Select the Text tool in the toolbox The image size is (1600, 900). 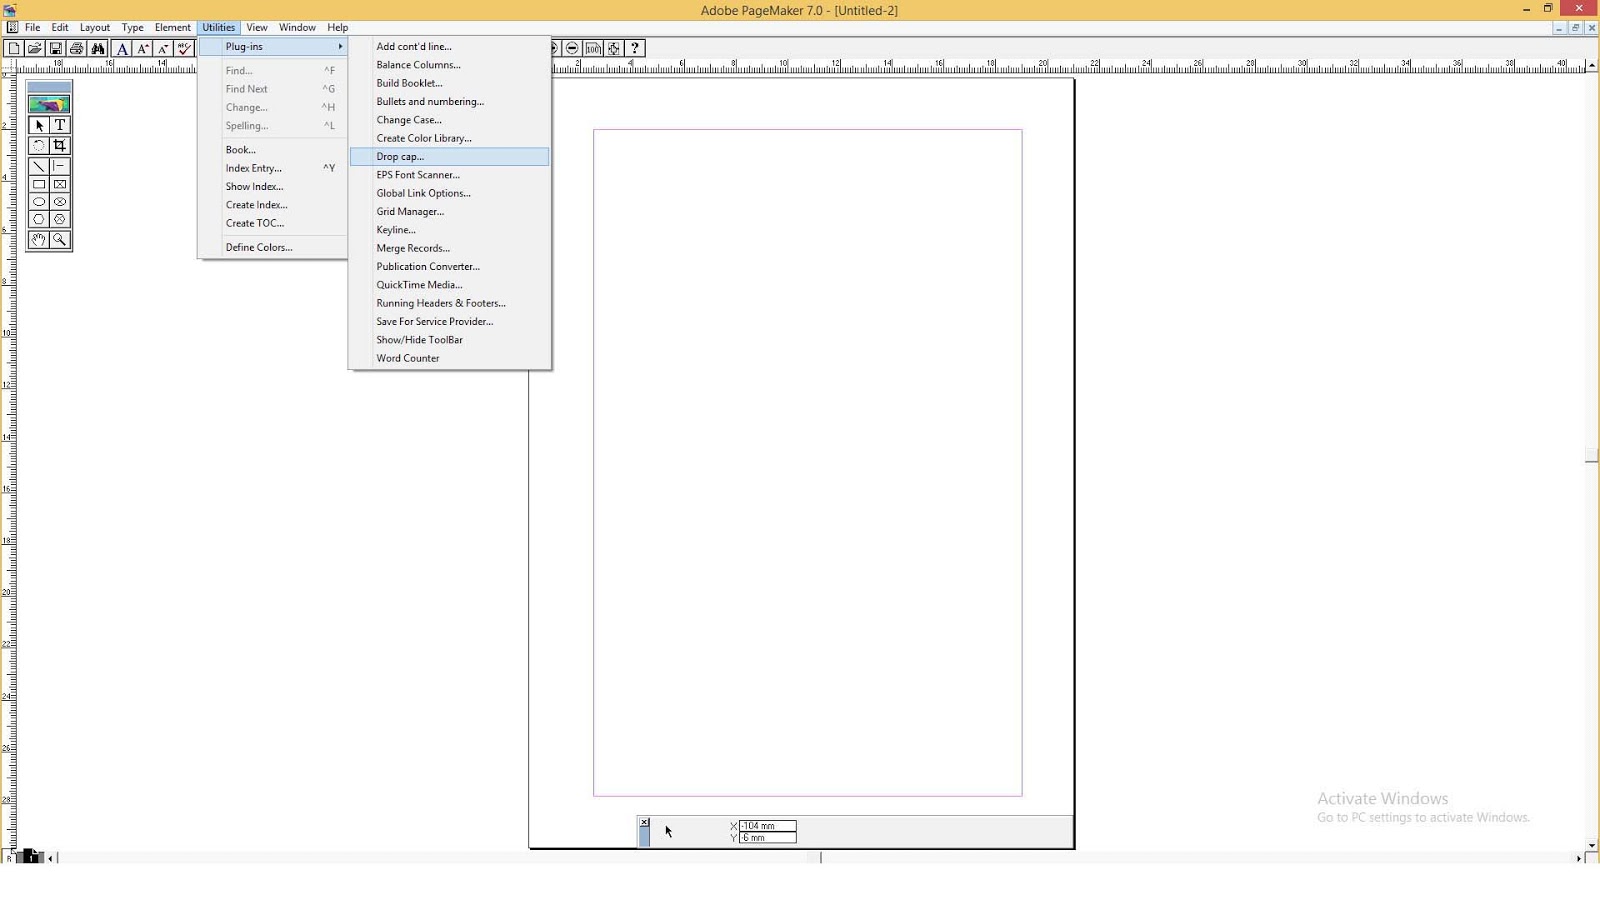click(60, 125)
